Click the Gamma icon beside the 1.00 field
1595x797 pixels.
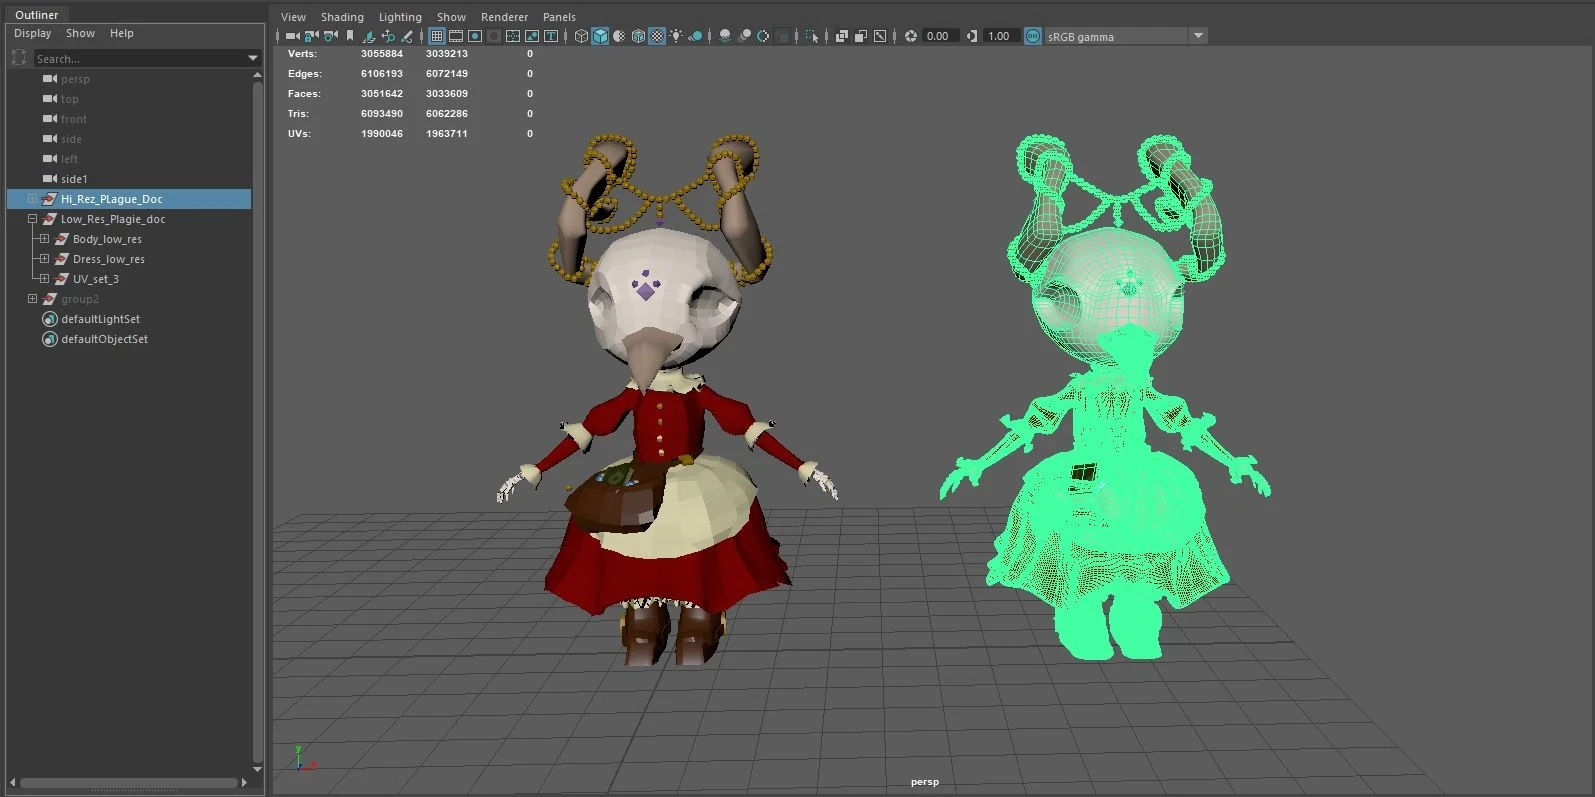(972, 36)
